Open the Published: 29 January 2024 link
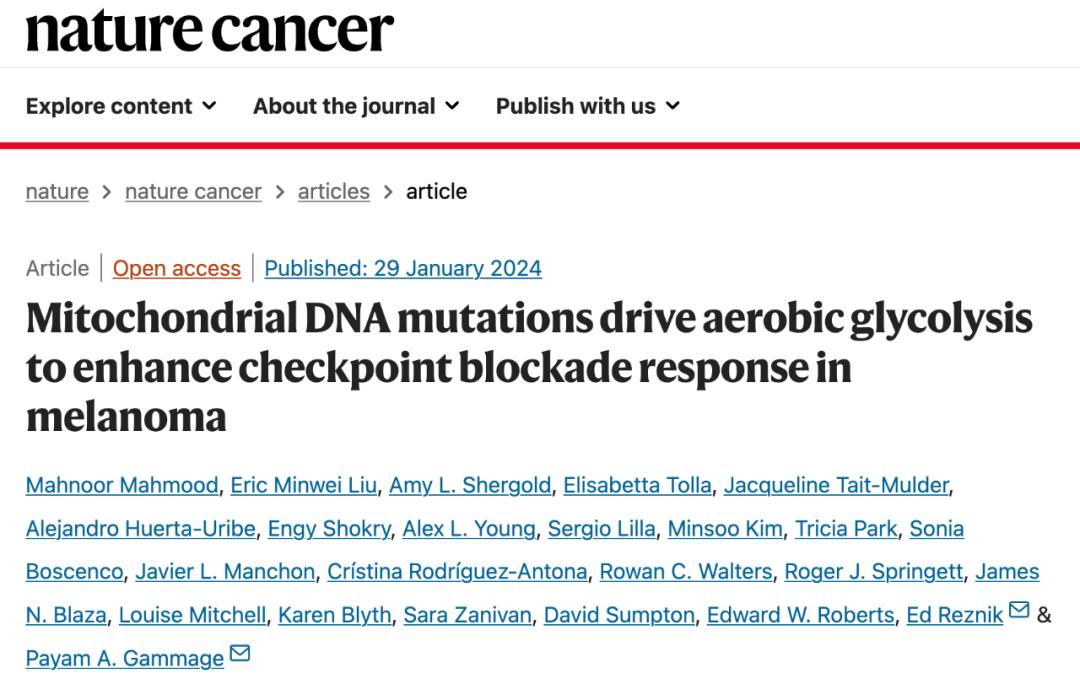Image resolution: width=1080 pixels, height=684 pixels. click(x=403, y=268)
